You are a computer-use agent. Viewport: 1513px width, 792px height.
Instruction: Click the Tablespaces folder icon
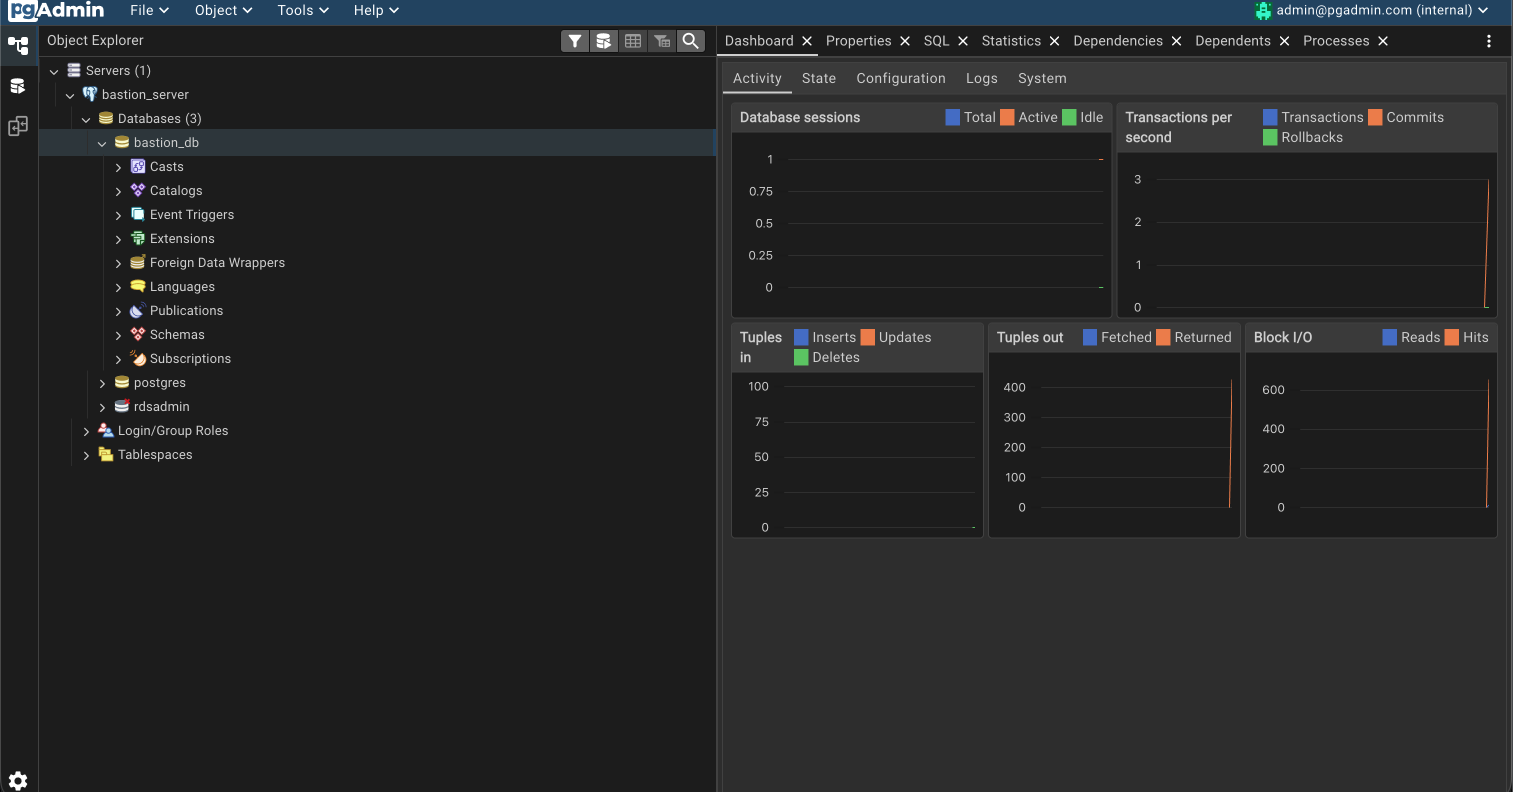pos(106,454)
